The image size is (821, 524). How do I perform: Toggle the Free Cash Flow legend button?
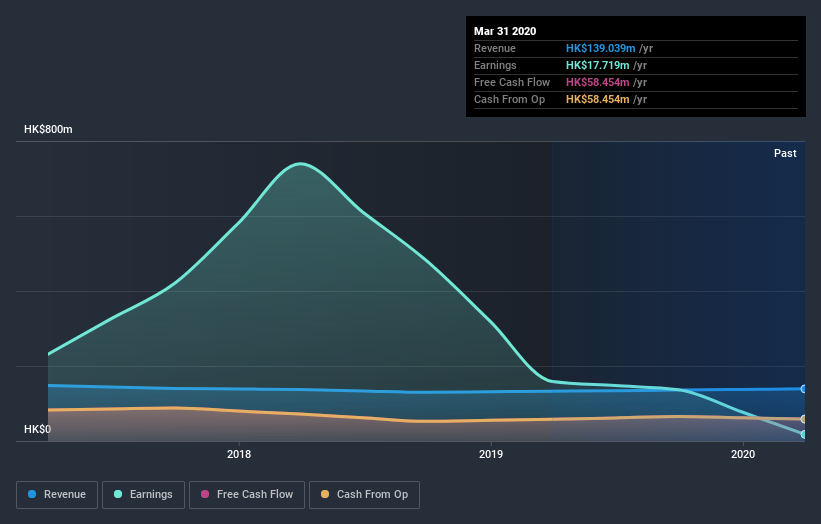tap(247, 495)
